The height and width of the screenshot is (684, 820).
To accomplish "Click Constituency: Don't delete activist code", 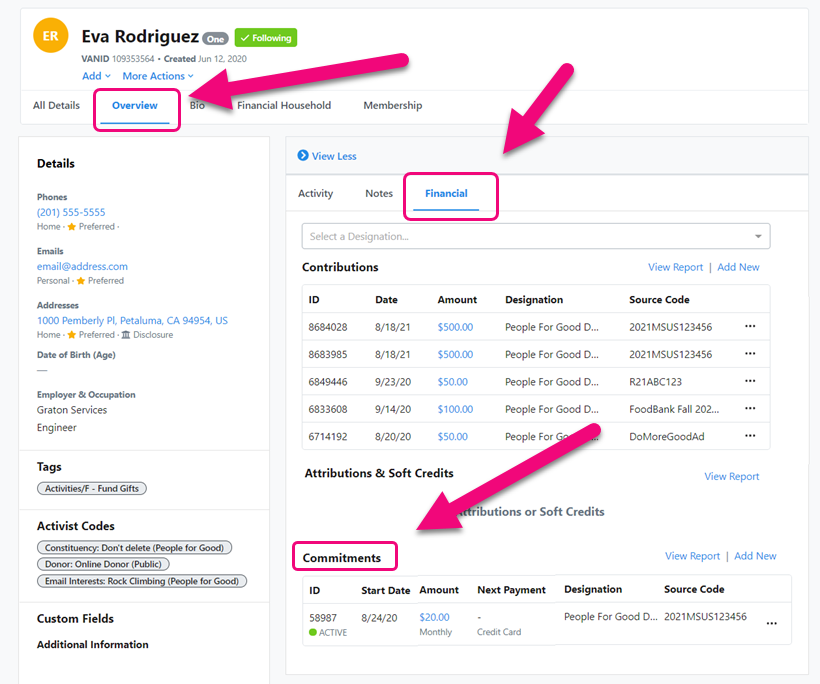I will [134, 548].
